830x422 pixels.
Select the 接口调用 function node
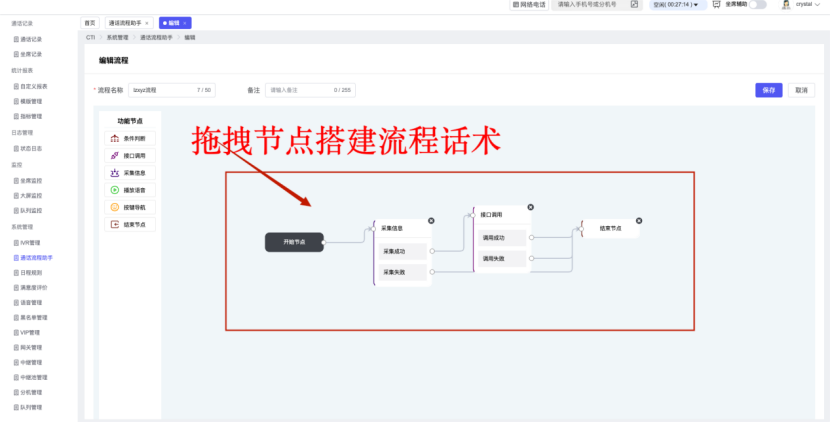coord(130,155)
